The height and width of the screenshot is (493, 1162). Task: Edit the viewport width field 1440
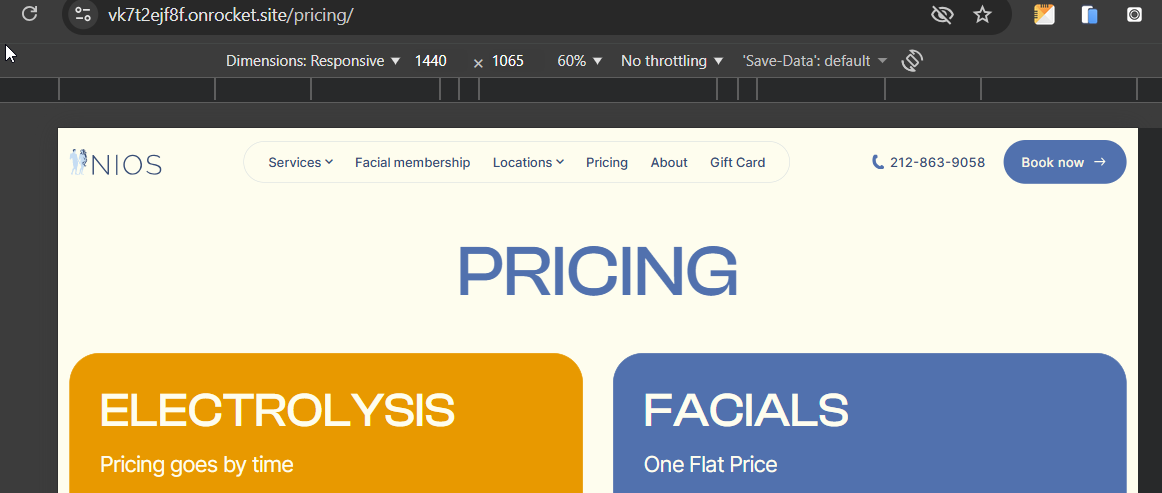[431, 61]
